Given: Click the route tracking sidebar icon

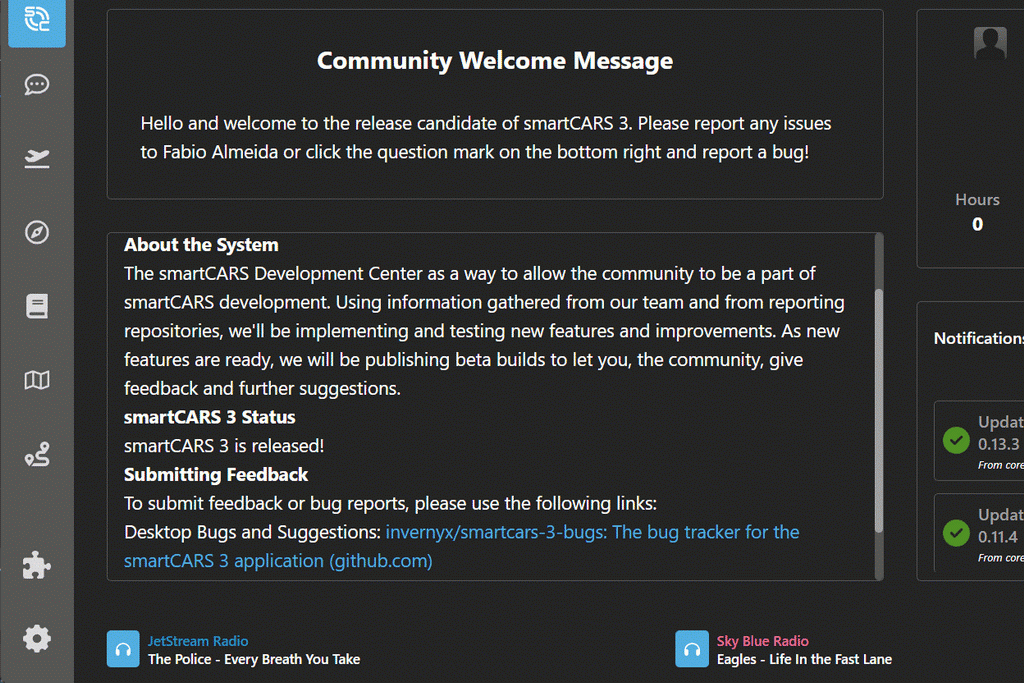Looking at the screenshot, I should [x=37, y=456].
